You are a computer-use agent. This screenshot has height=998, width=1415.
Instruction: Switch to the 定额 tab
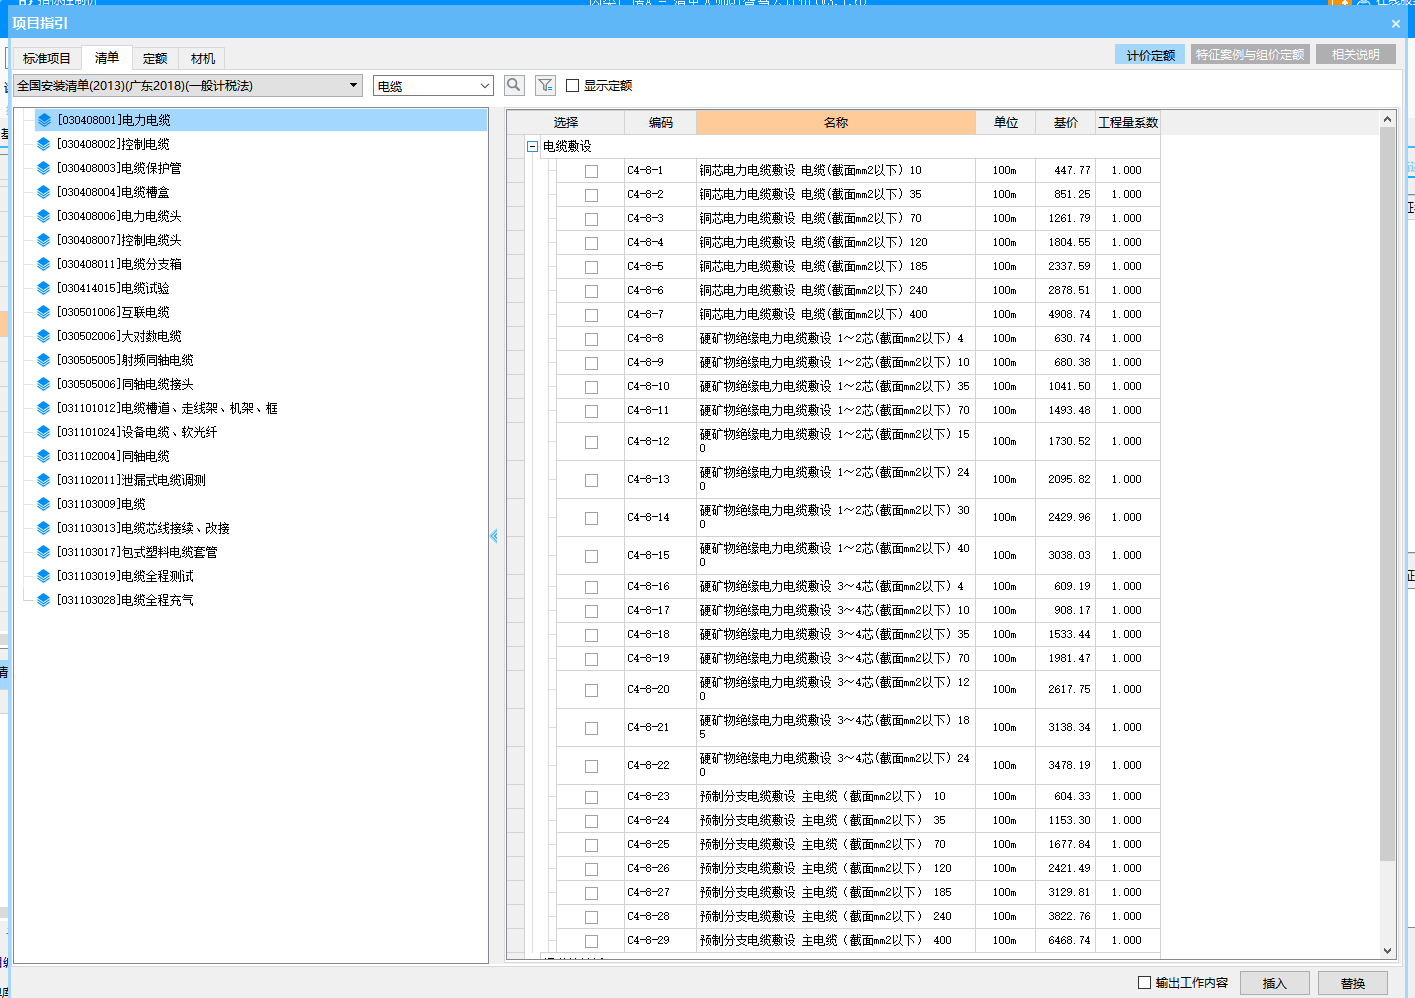pyautogui.click(x=155, y=58)
